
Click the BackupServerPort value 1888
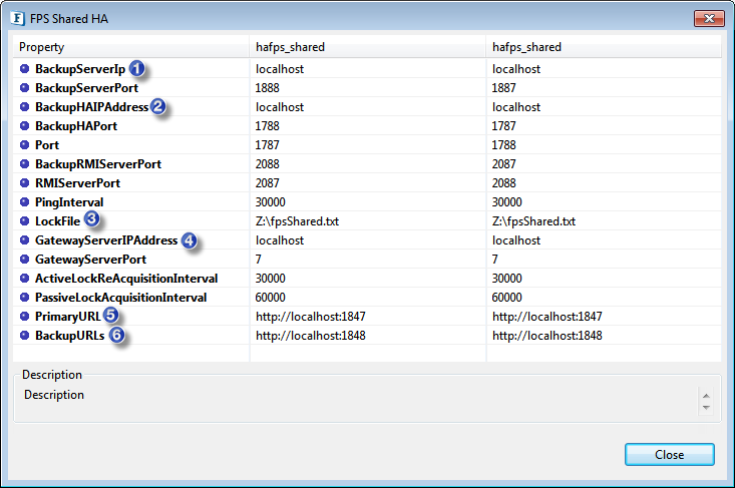pyautogui.click(x=267, y=88)
